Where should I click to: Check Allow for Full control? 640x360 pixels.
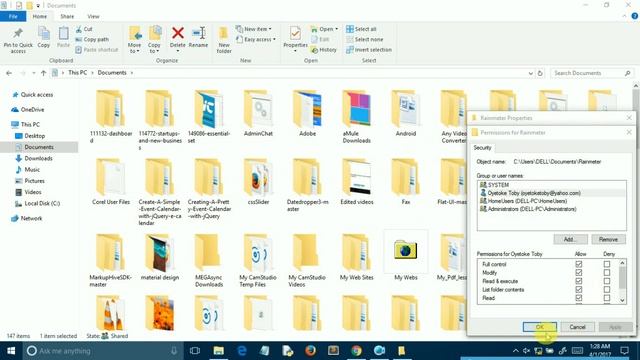579,264
